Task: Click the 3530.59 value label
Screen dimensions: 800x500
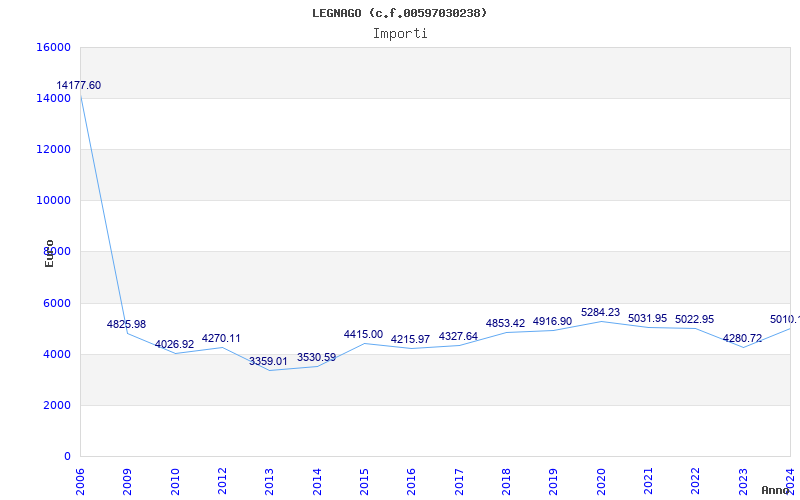Action: [x=317, y=357]
